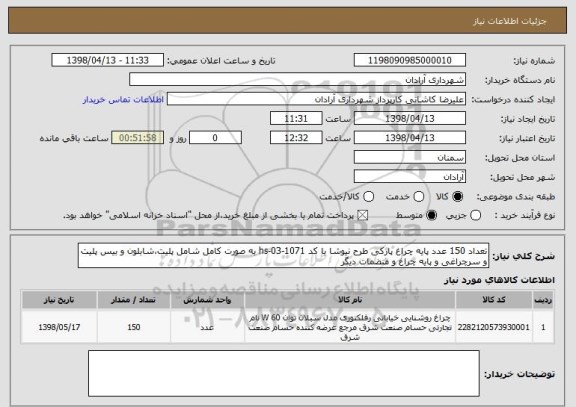Click the need creation time 11:31 field
Image resolution: width=576 pixels, height=407 pixels.
(x=296, y=118)
